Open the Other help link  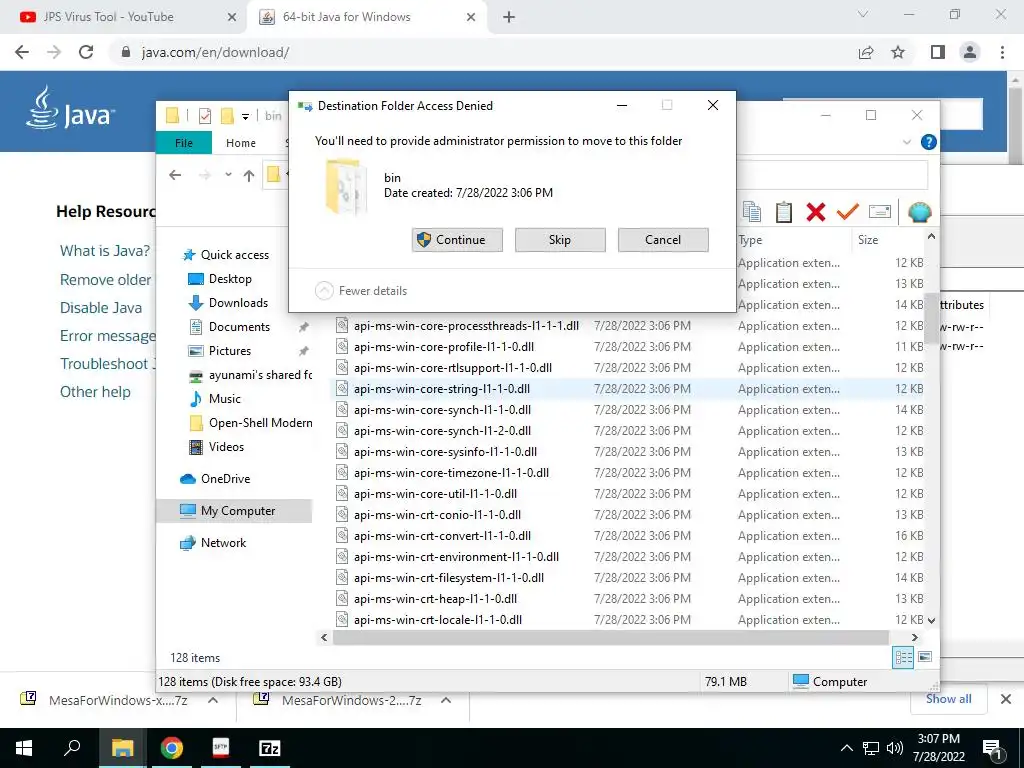point(95,392)
